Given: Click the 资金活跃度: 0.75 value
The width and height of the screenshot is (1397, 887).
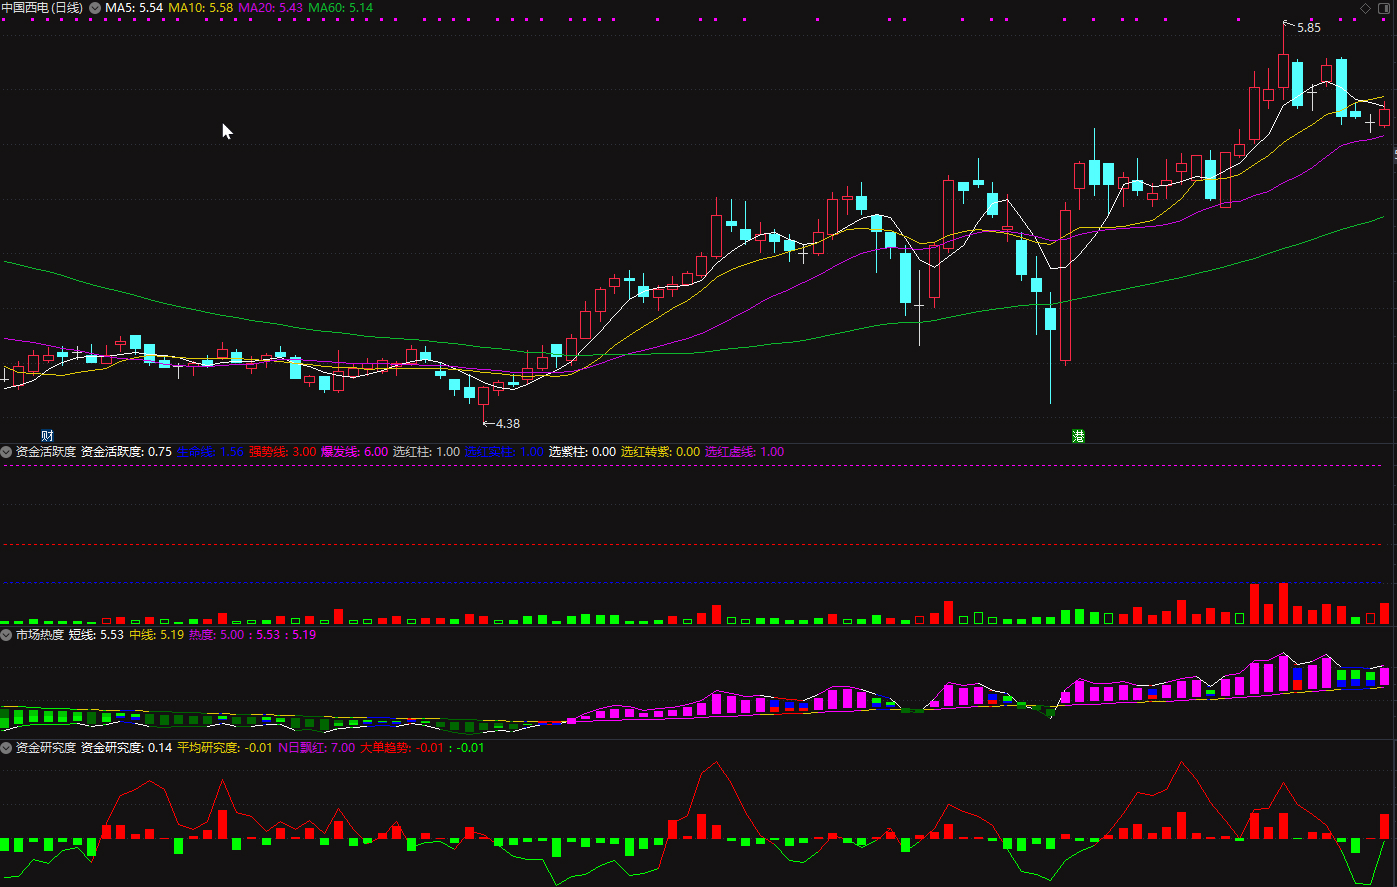Looking at the screenshot, I should 126,452.
